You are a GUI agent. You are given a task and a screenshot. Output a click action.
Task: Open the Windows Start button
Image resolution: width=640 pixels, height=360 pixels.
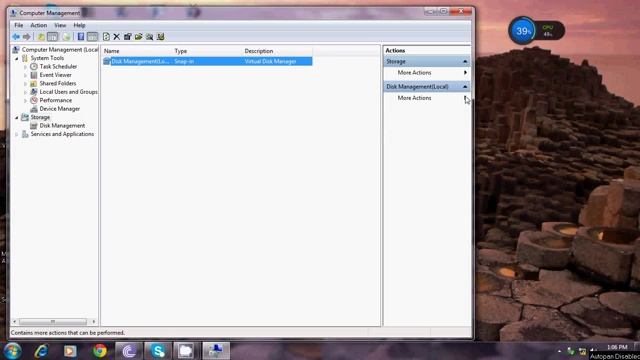pos(12,351)
